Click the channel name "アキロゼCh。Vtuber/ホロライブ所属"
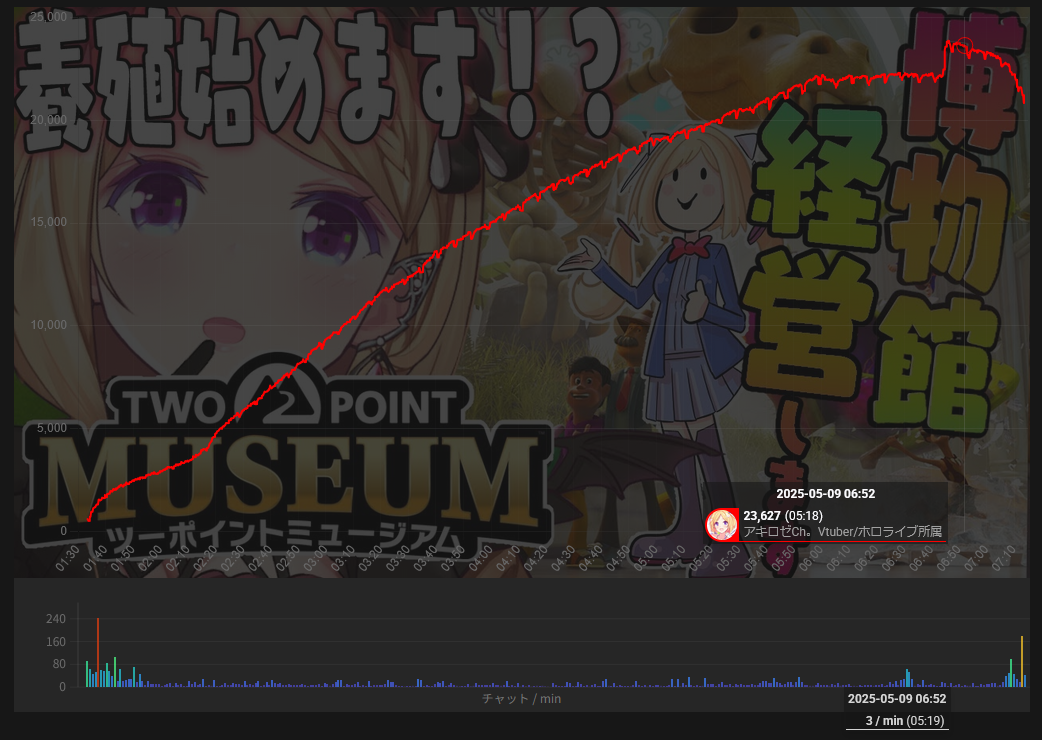Image resolution: width=1042 pixels, height=740 pixels. (842, 531)
